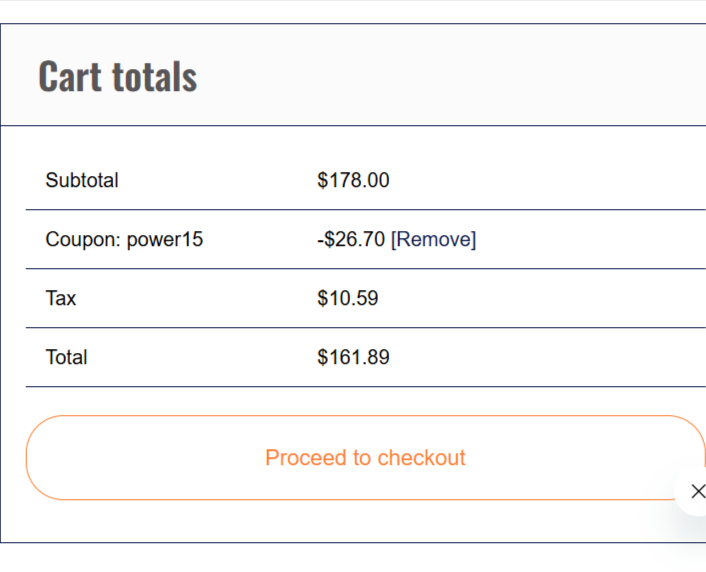Select the Tax label
This screenshot has height=572, width=706.
coord(61,298)
